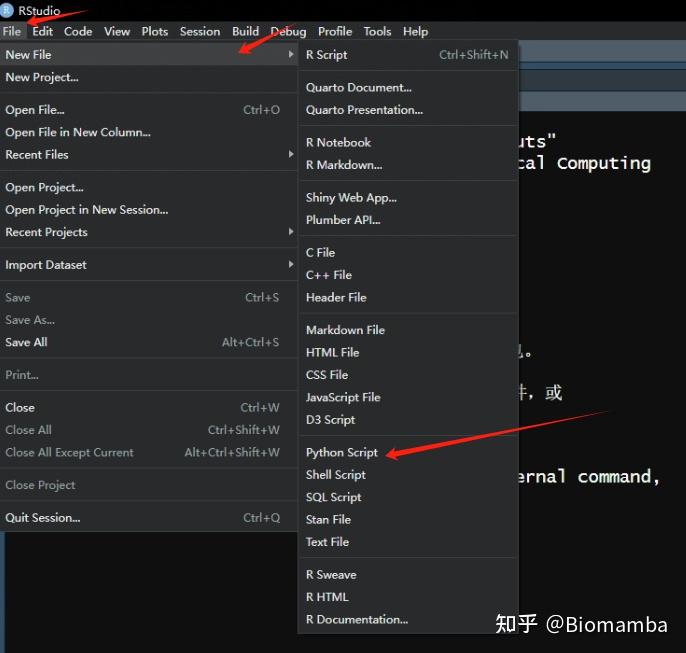Open the Plots menu

pos(154,31)
